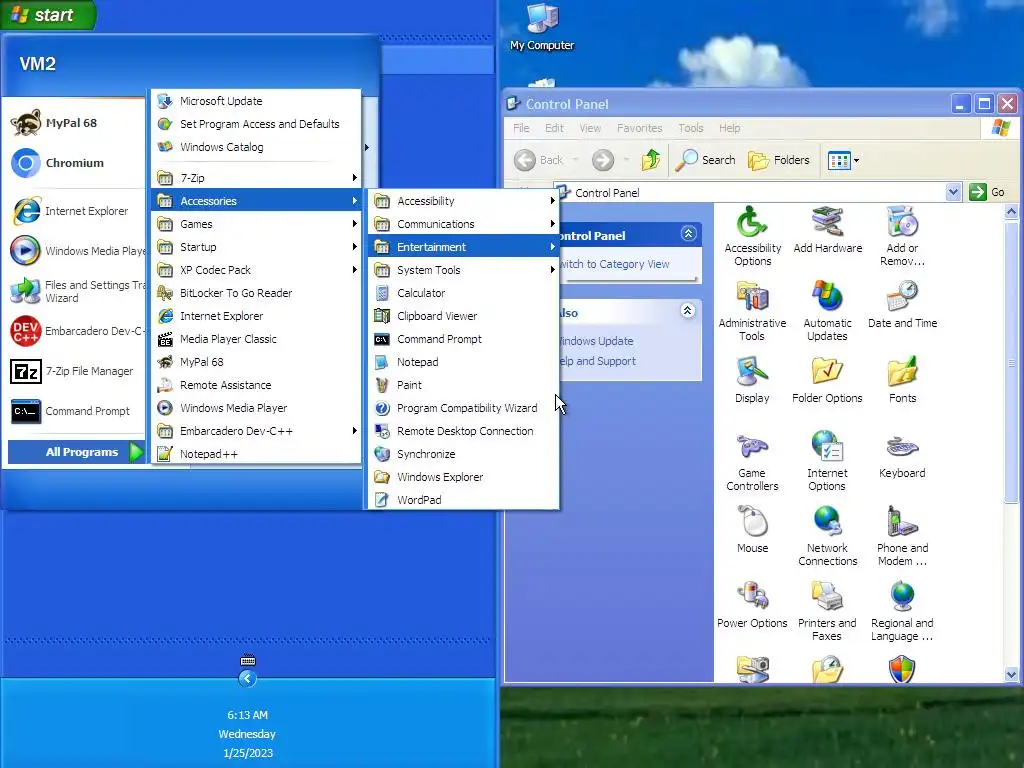Open Windows Explorer from Accessories
Viewport: 1024px width, 768px height.
[x=464, y=477]
